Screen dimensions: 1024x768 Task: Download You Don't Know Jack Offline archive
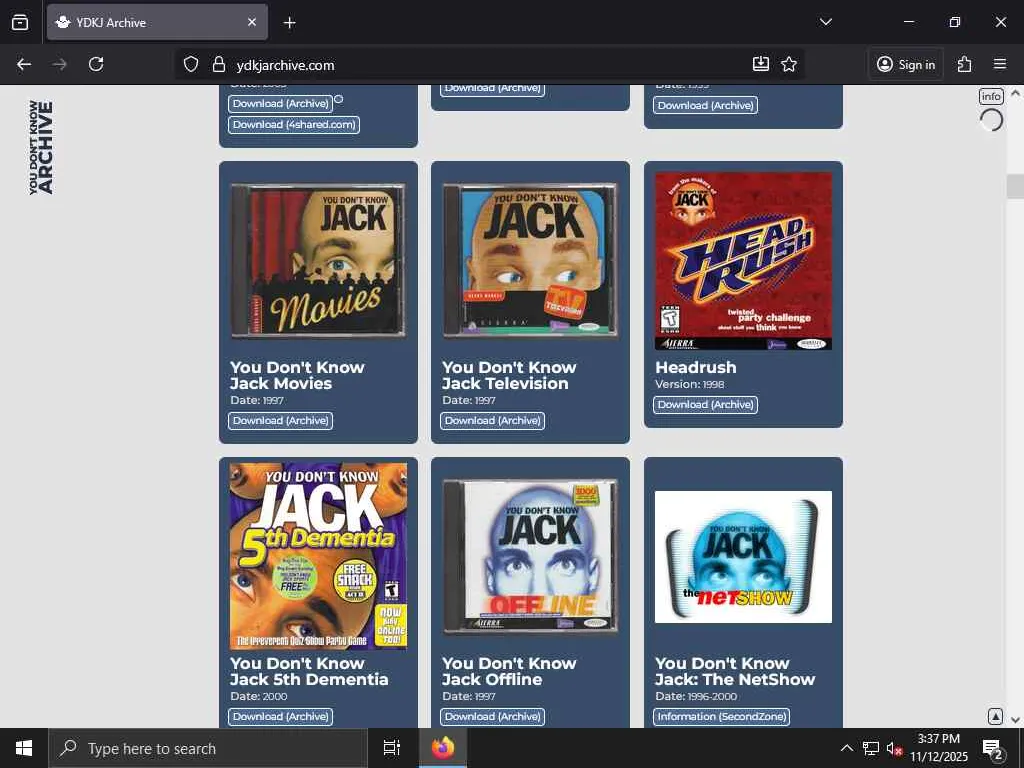tap(493, 716)
